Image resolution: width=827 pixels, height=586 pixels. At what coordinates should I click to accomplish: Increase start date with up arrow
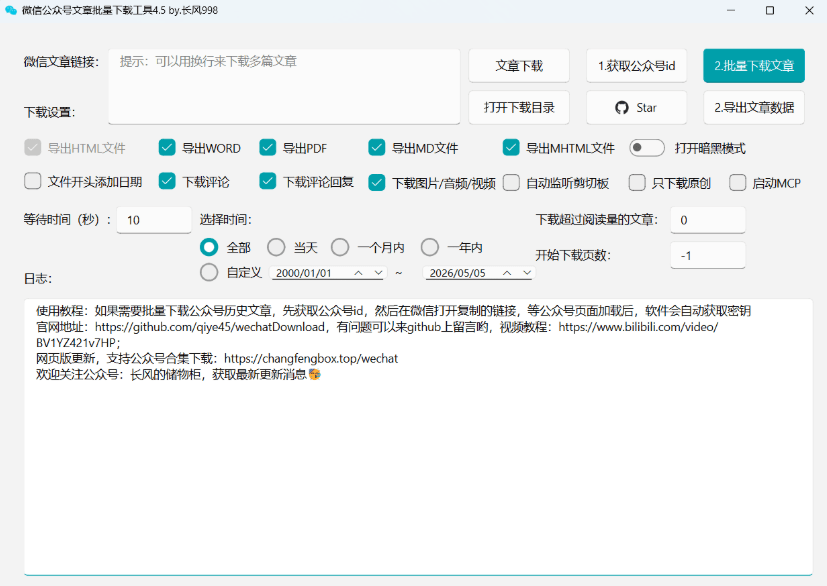click(359, 273)
